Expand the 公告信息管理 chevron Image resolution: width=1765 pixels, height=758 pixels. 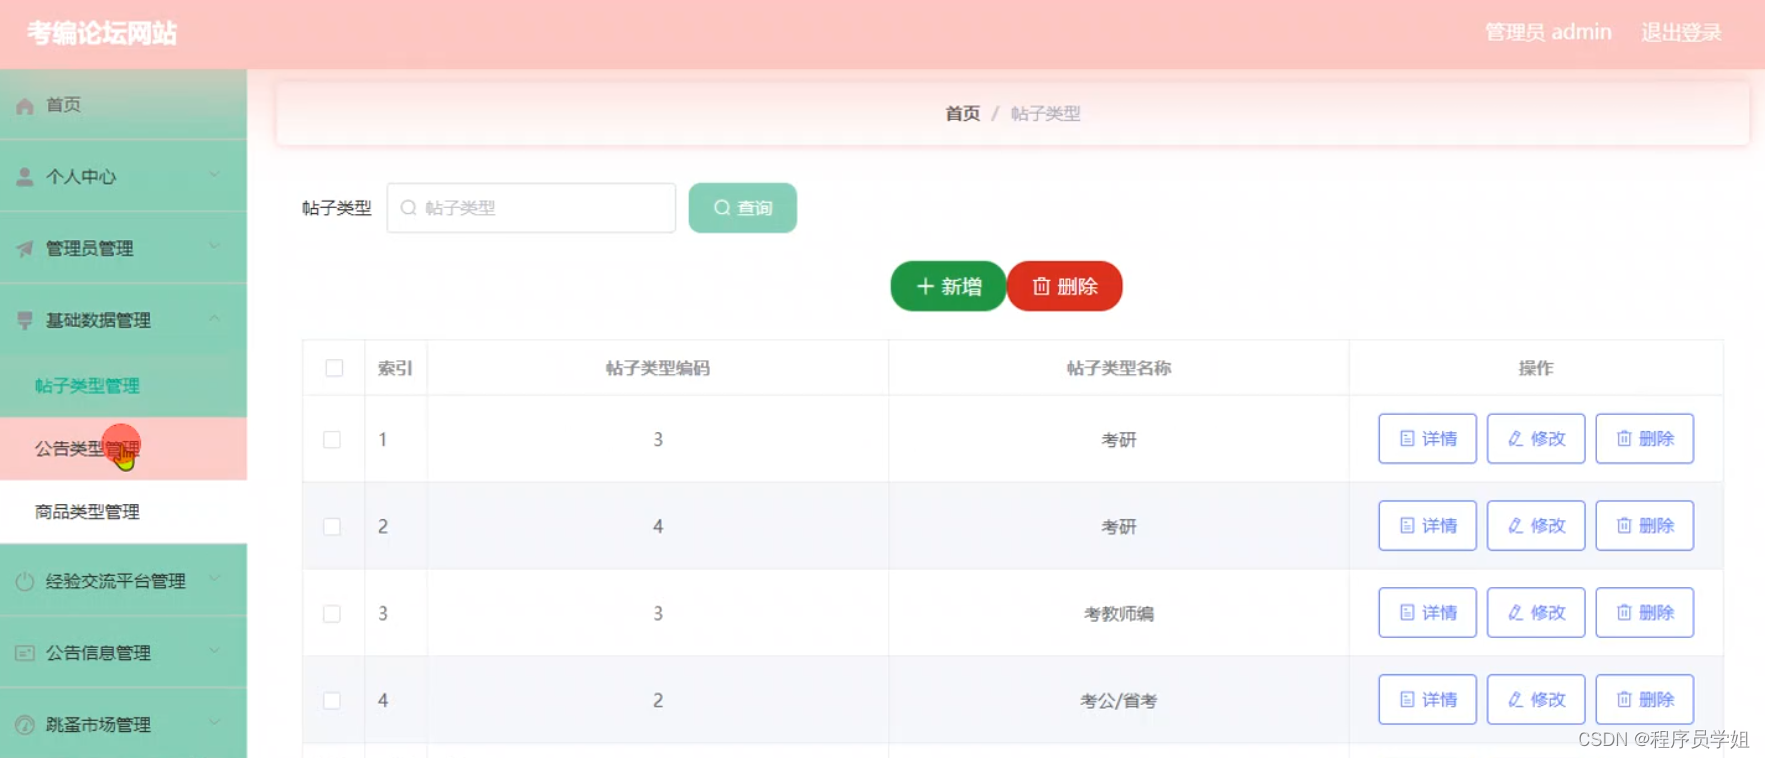click(x=214, y=651)
